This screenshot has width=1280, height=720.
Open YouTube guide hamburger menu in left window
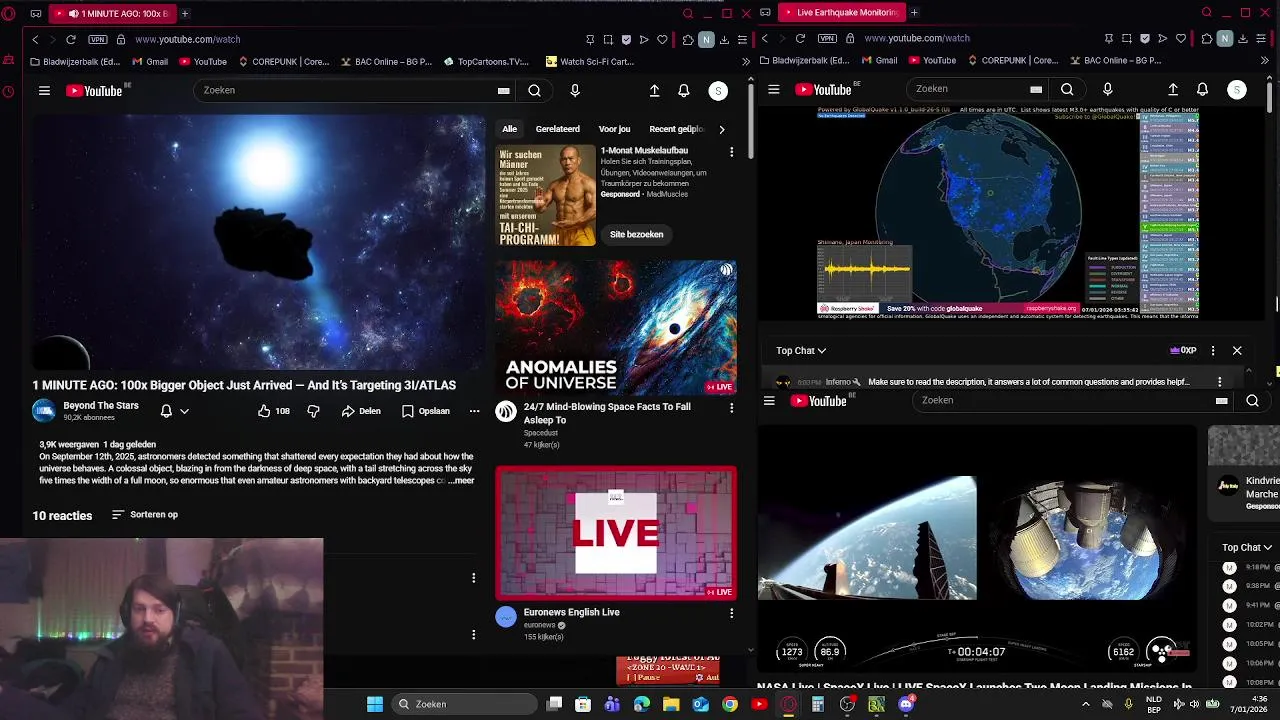pos(44,91)
